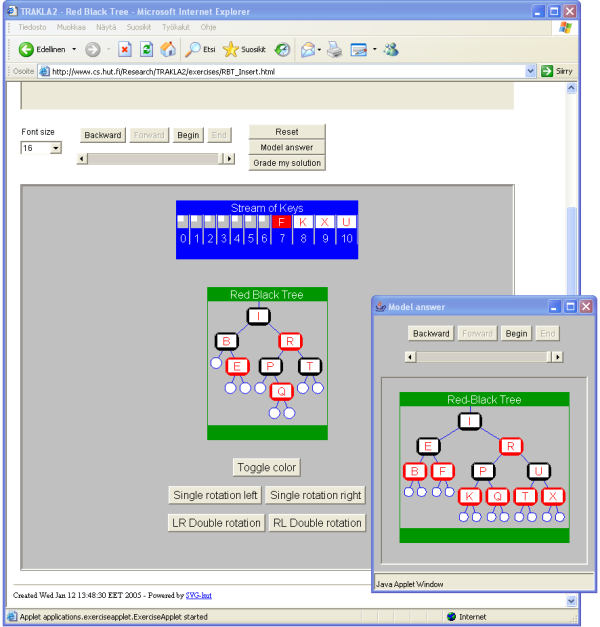Open the back button history dropdown arrow

point(74,50)
